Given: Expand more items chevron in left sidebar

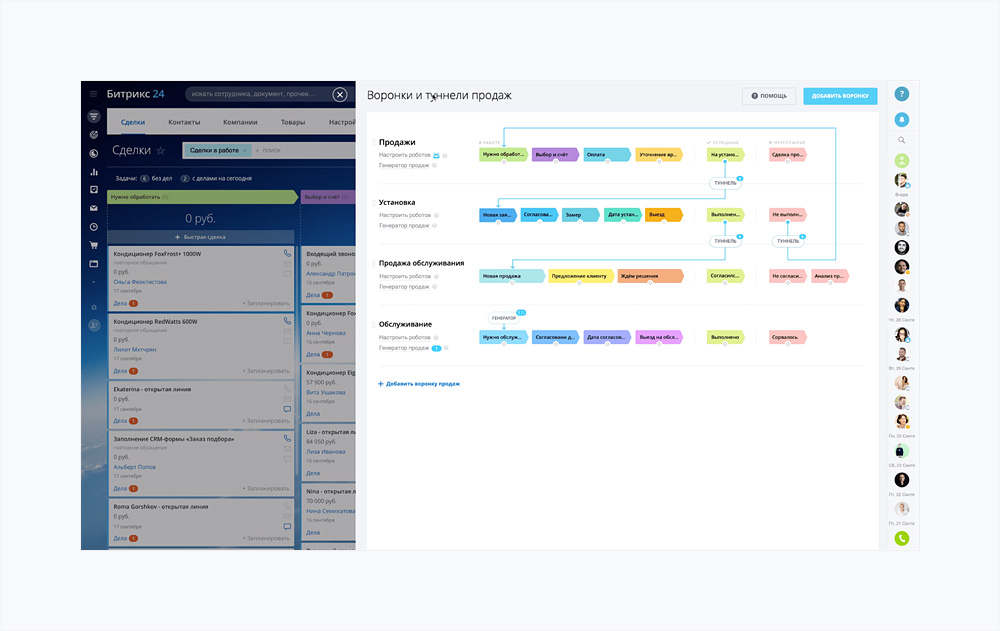Looking at the screenshot, I should point(94,282).
